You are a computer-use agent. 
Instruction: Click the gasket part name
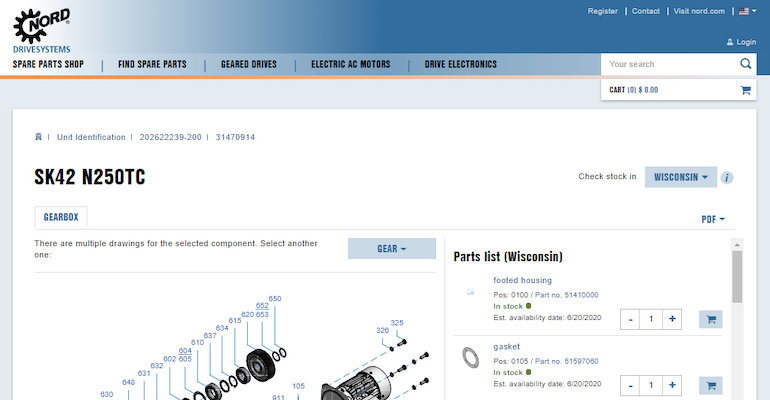(x=506, y=347)
